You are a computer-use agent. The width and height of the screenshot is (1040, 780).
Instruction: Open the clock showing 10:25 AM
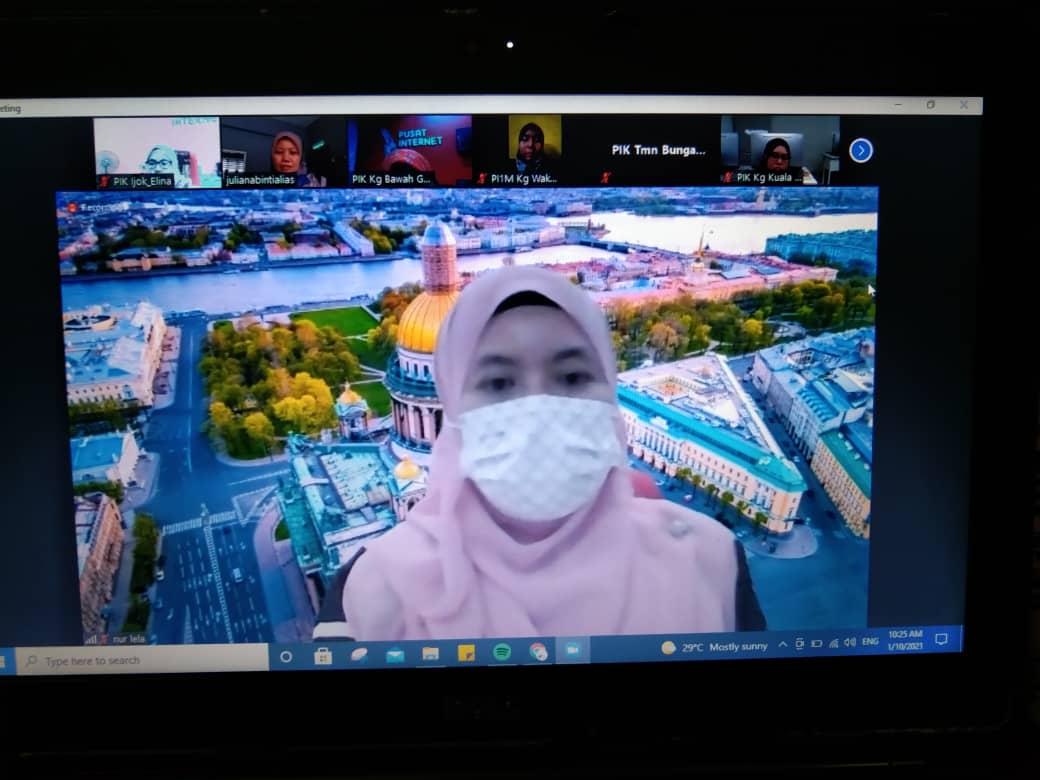click(x=904, y=640)
